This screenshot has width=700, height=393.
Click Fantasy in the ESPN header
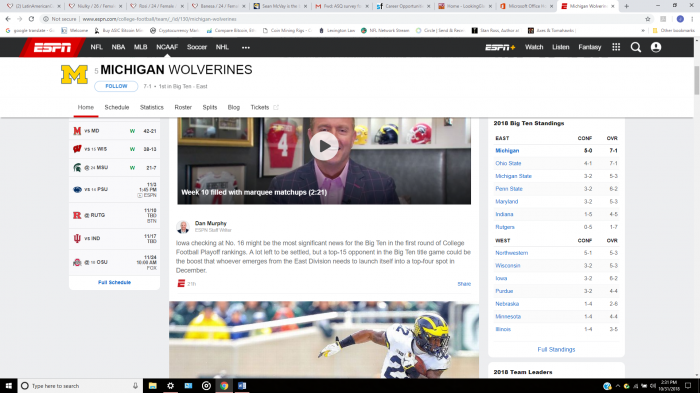tap(590, 47)
